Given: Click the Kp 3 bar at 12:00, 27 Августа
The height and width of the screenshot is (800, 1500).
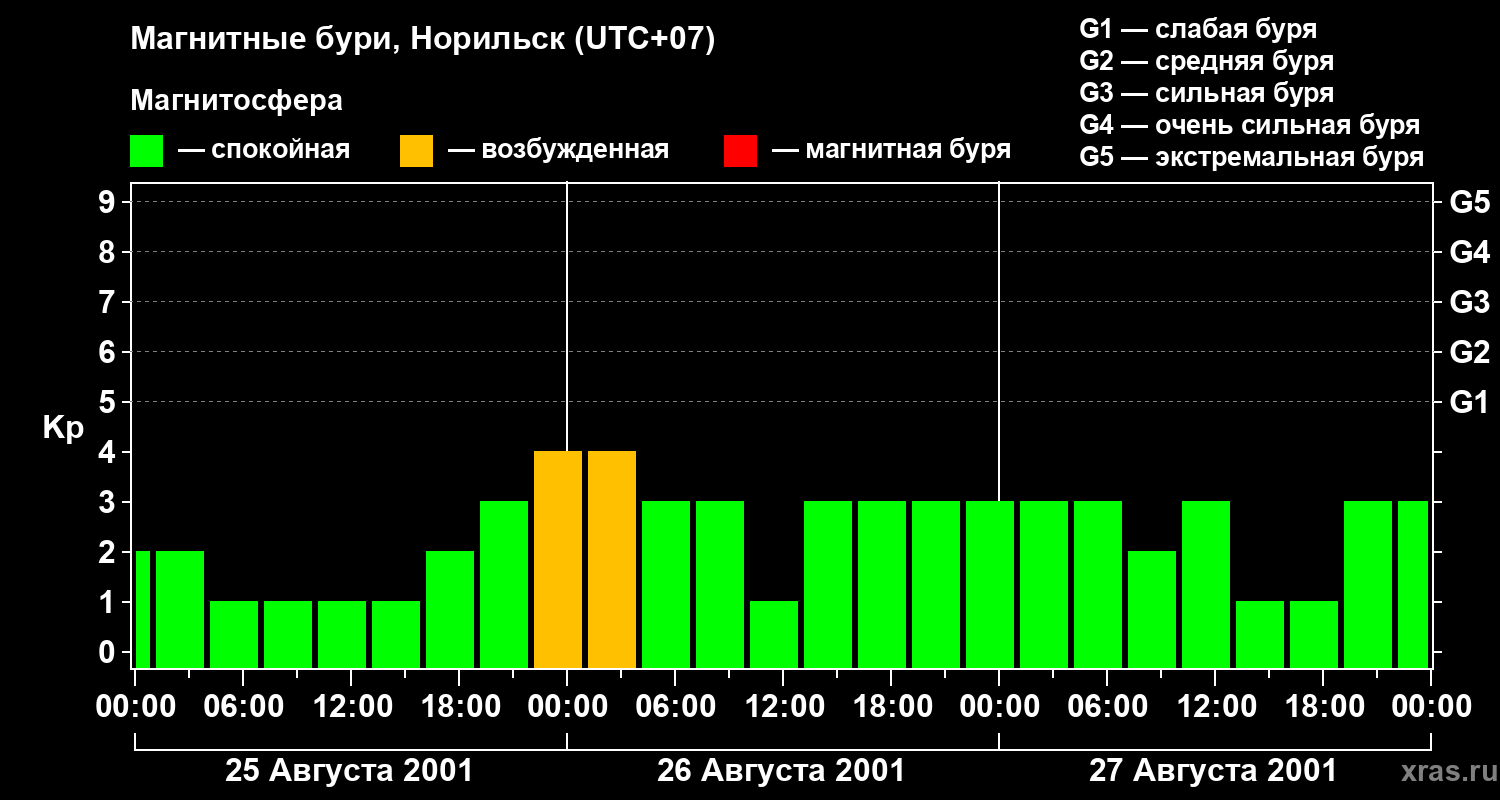Looking at the screenshot, I should [1206, 584].
